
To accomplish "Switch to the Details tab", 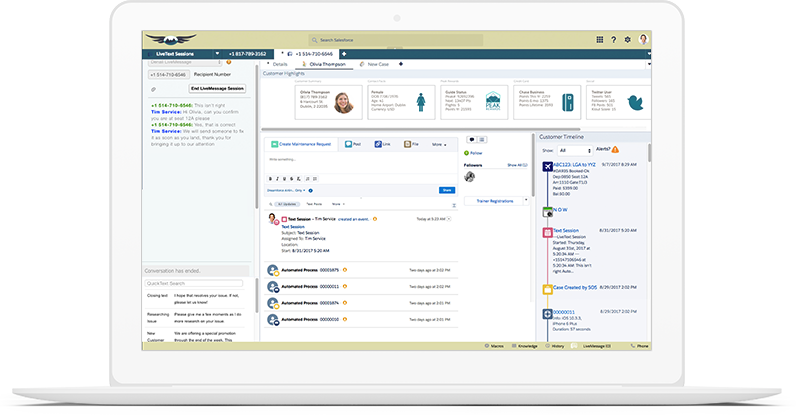I will pos(279,64).
